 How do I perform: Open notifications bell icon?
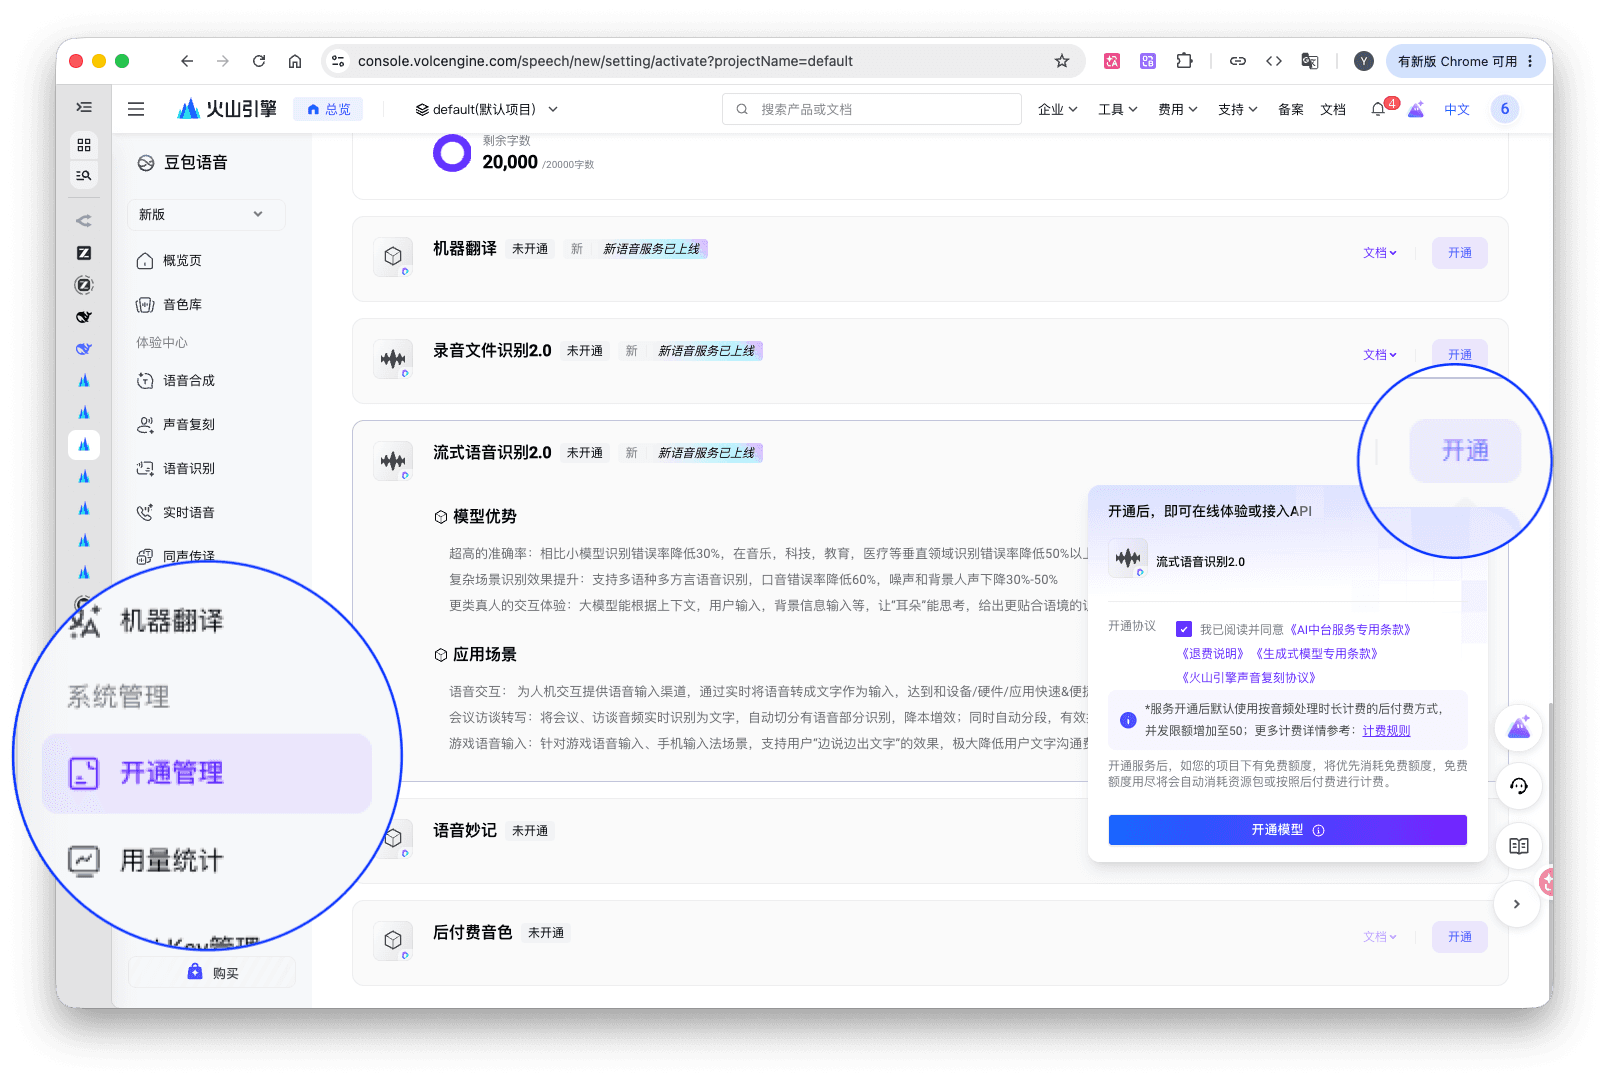[1378, 109]
